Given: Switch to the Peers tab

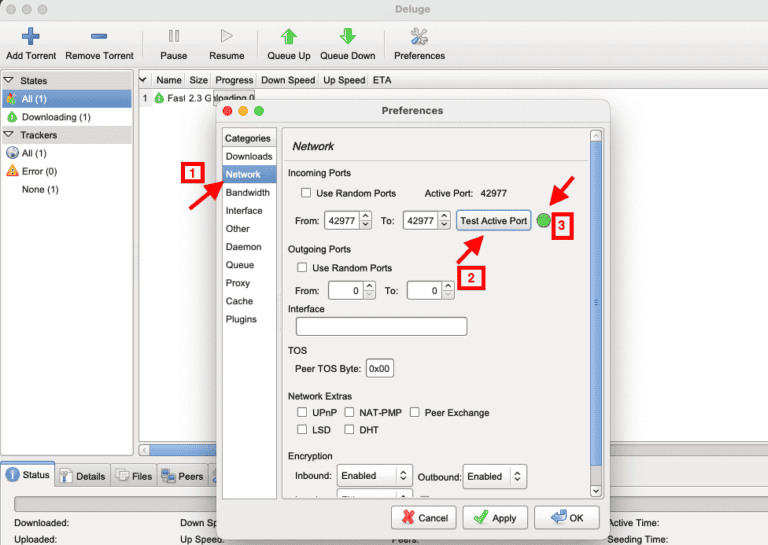Looking at the screenshot, I should coord(182,476).
